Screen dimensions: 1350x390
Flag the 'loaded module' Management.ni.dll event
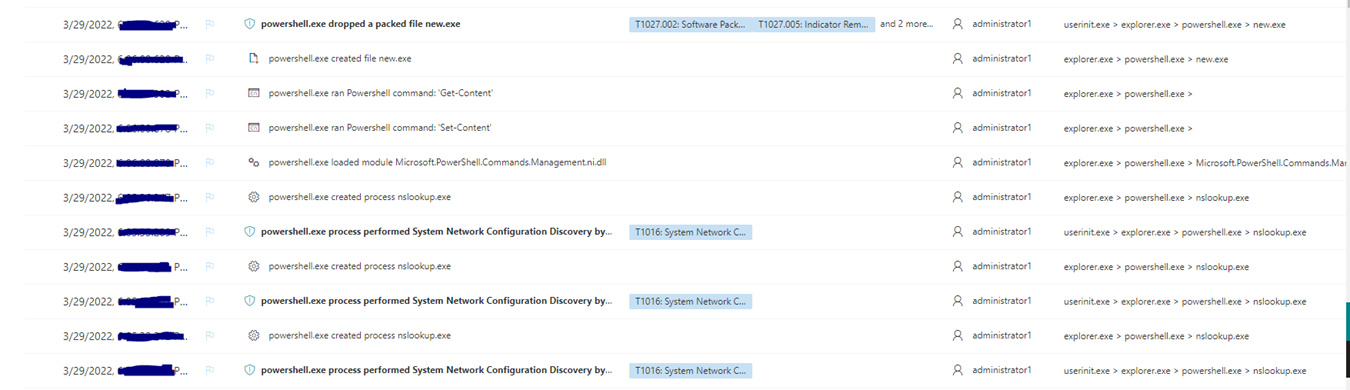(210, 163)
